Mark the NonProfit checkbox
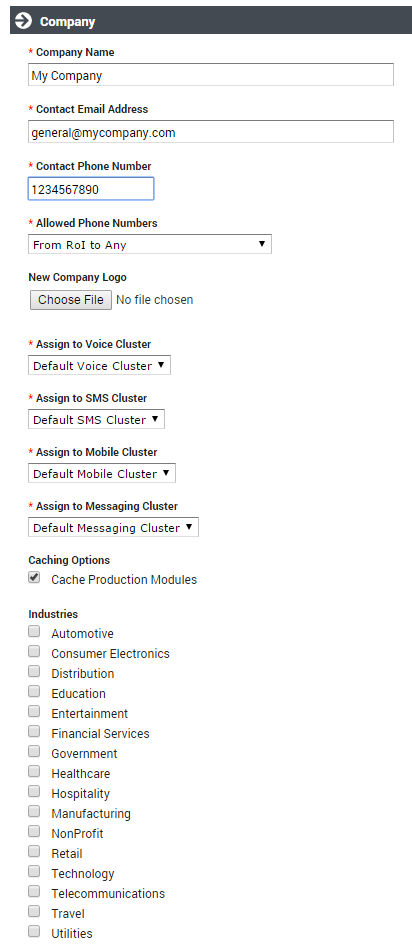 [34, 831]
